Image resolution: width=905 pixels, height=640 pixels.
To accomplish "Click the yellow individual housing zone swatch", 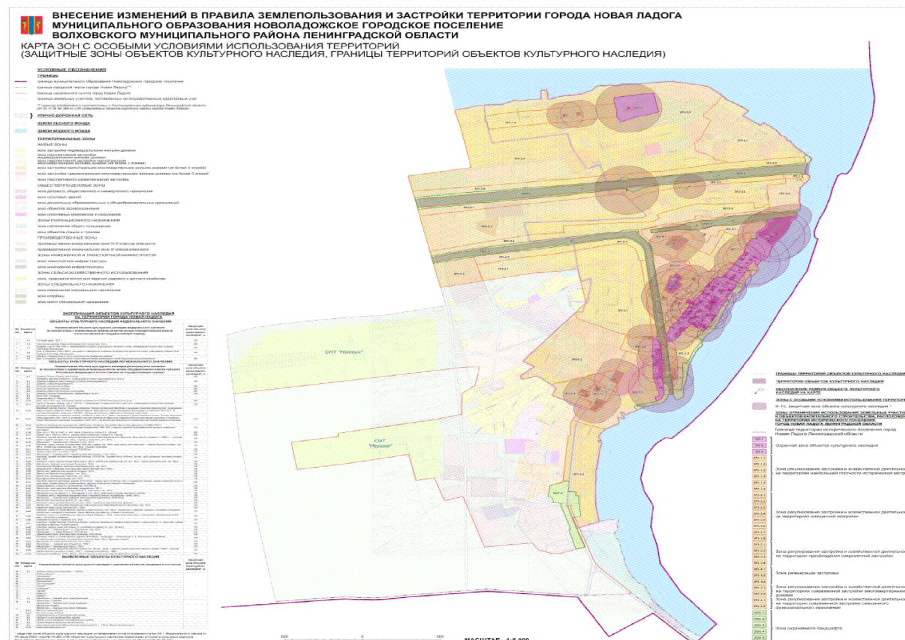I will pos(21,150).
